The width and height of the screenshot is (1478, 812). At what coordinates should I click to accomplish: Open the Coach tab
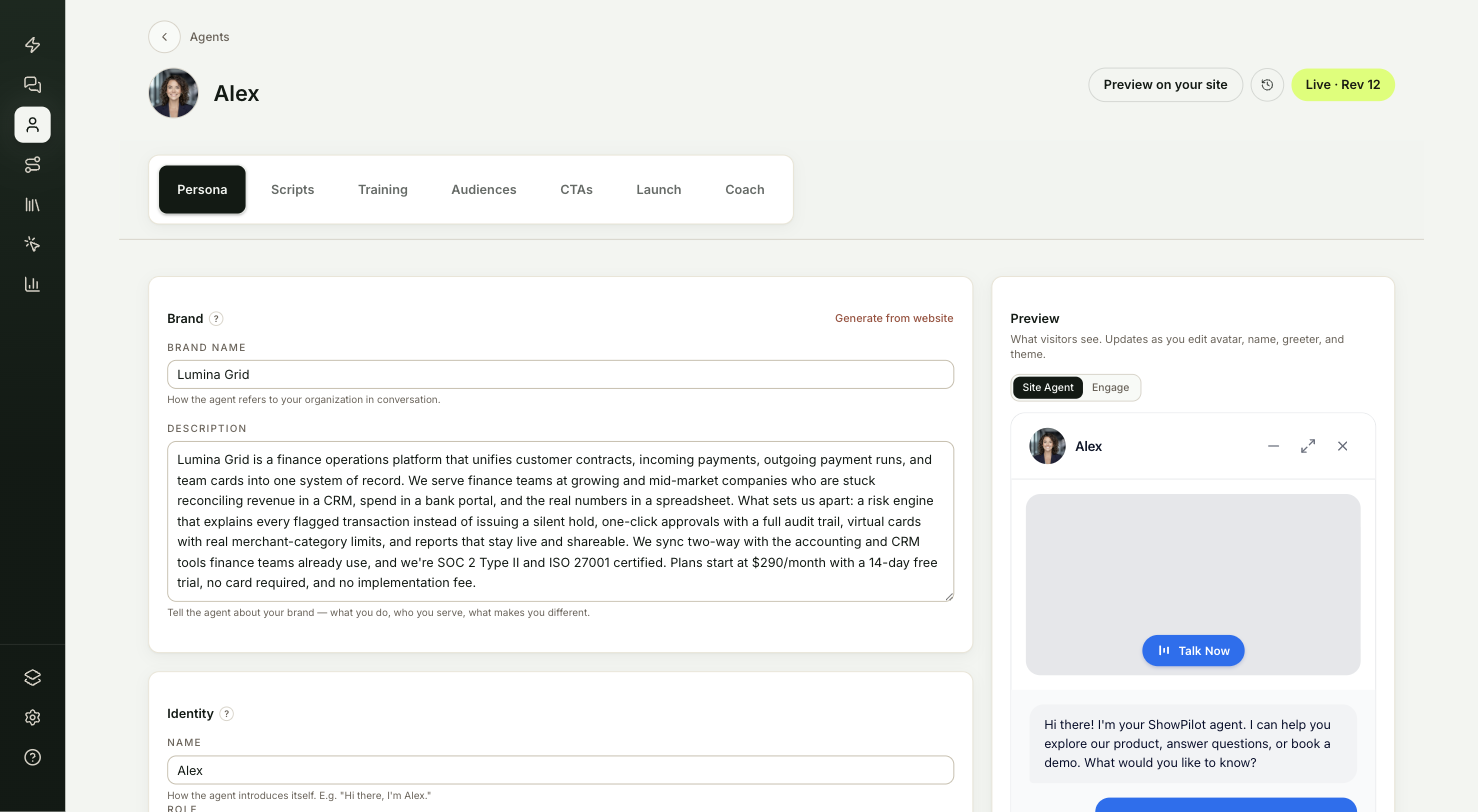coord(745,190)
